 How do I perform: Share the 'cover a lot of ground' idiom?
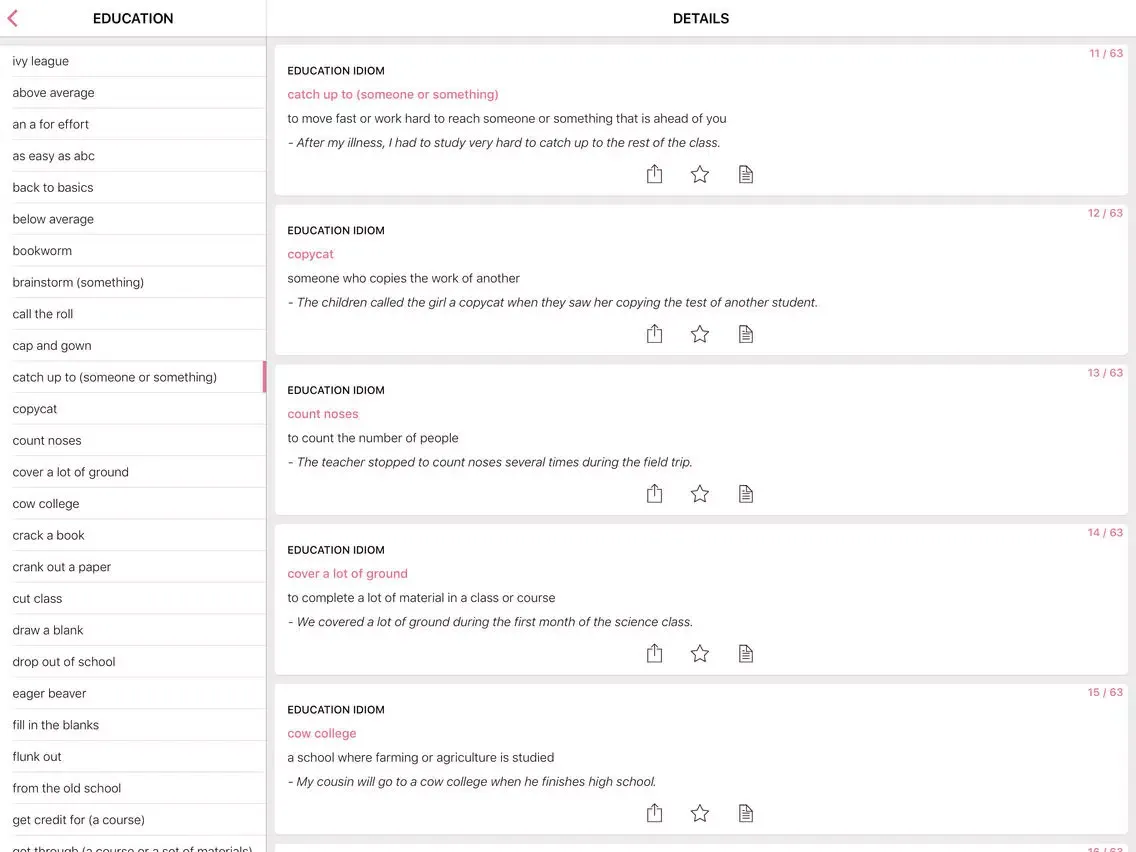click(x=654, y=653)
